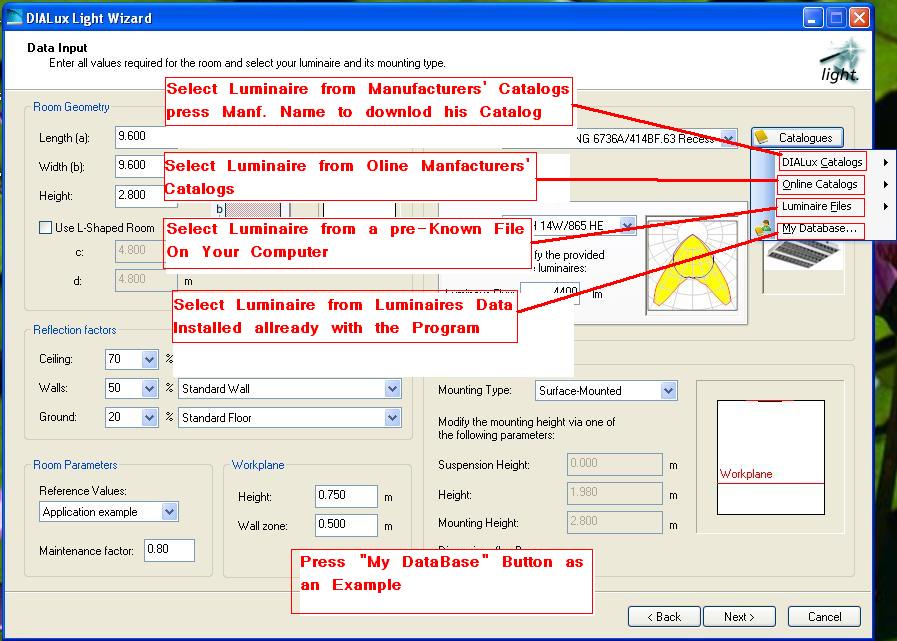This screenshot has height=641, width=897.
Task: Click the yellow book icon beside Catalogues
Action: pos(762,137)
